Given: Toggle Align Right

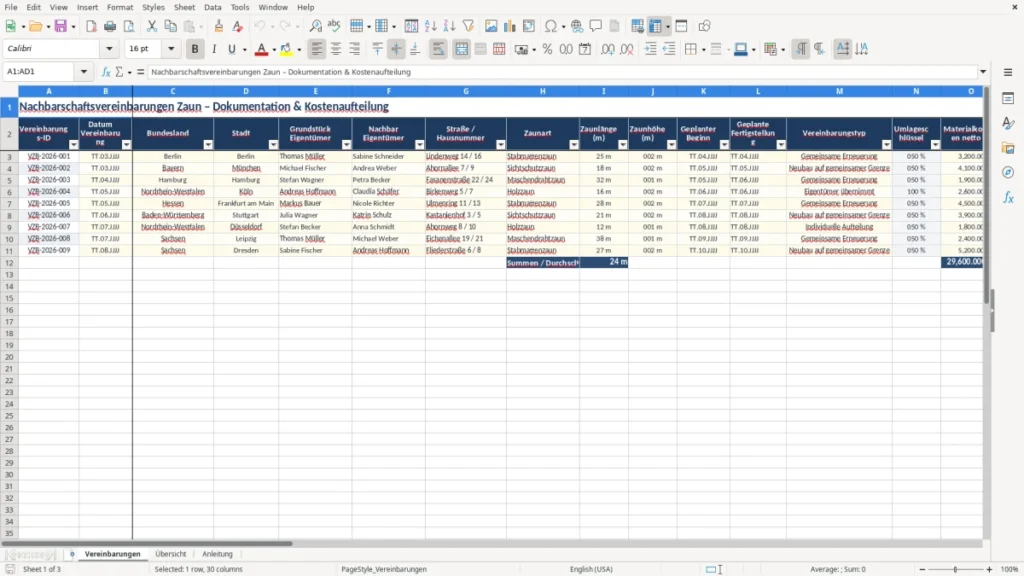Looking at the screenshot, I should [x=355, y=49].
